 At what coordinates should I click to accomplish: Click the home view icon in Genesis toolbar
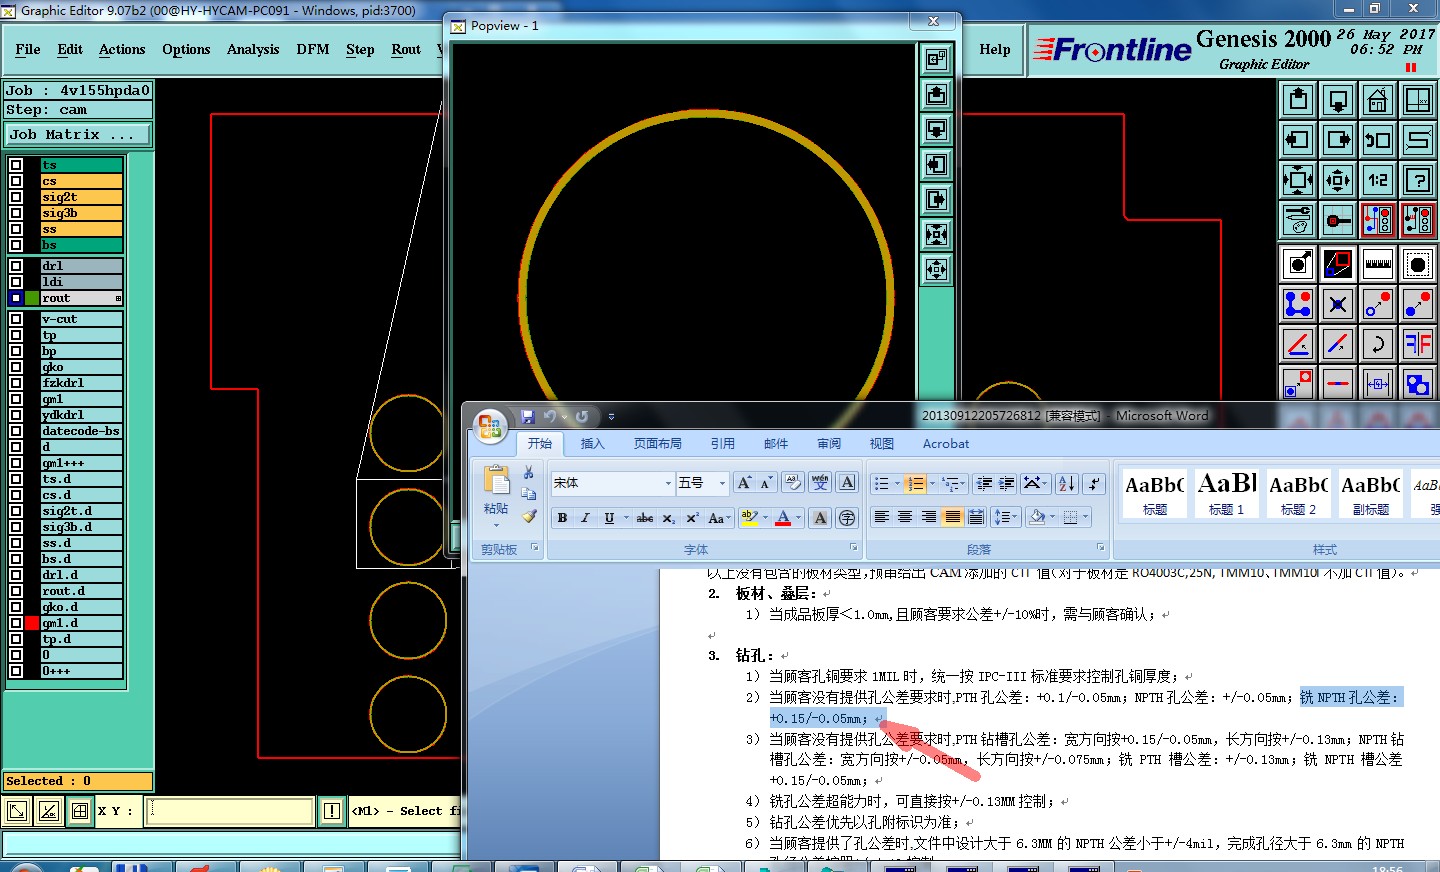pyautogui.click(x=1378, y=100)
